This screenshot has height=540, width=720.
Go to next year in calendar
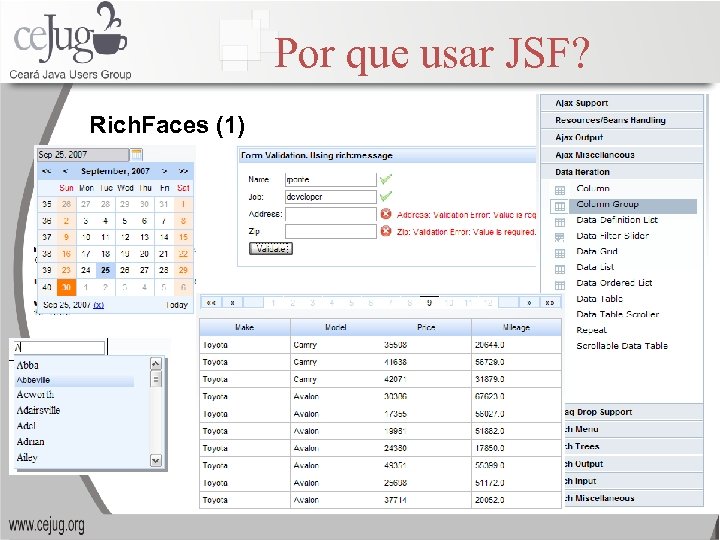coord(183,171)
